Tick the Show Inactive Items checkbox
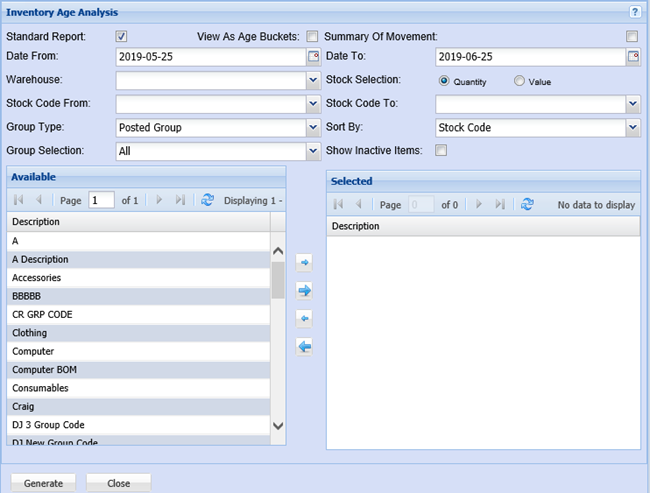This screenshot has height=493, width=650. [x=441, y=151]
